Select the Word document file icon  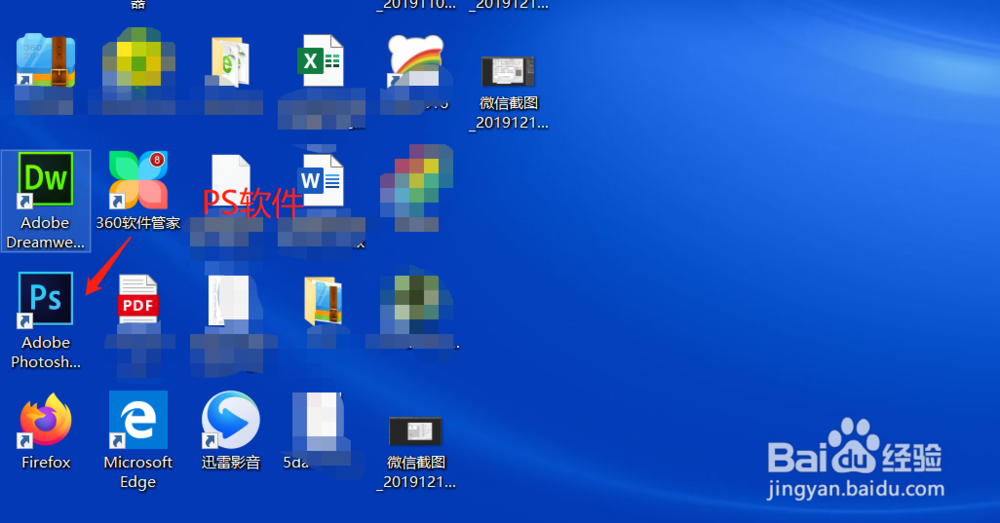tap(322, 180)
